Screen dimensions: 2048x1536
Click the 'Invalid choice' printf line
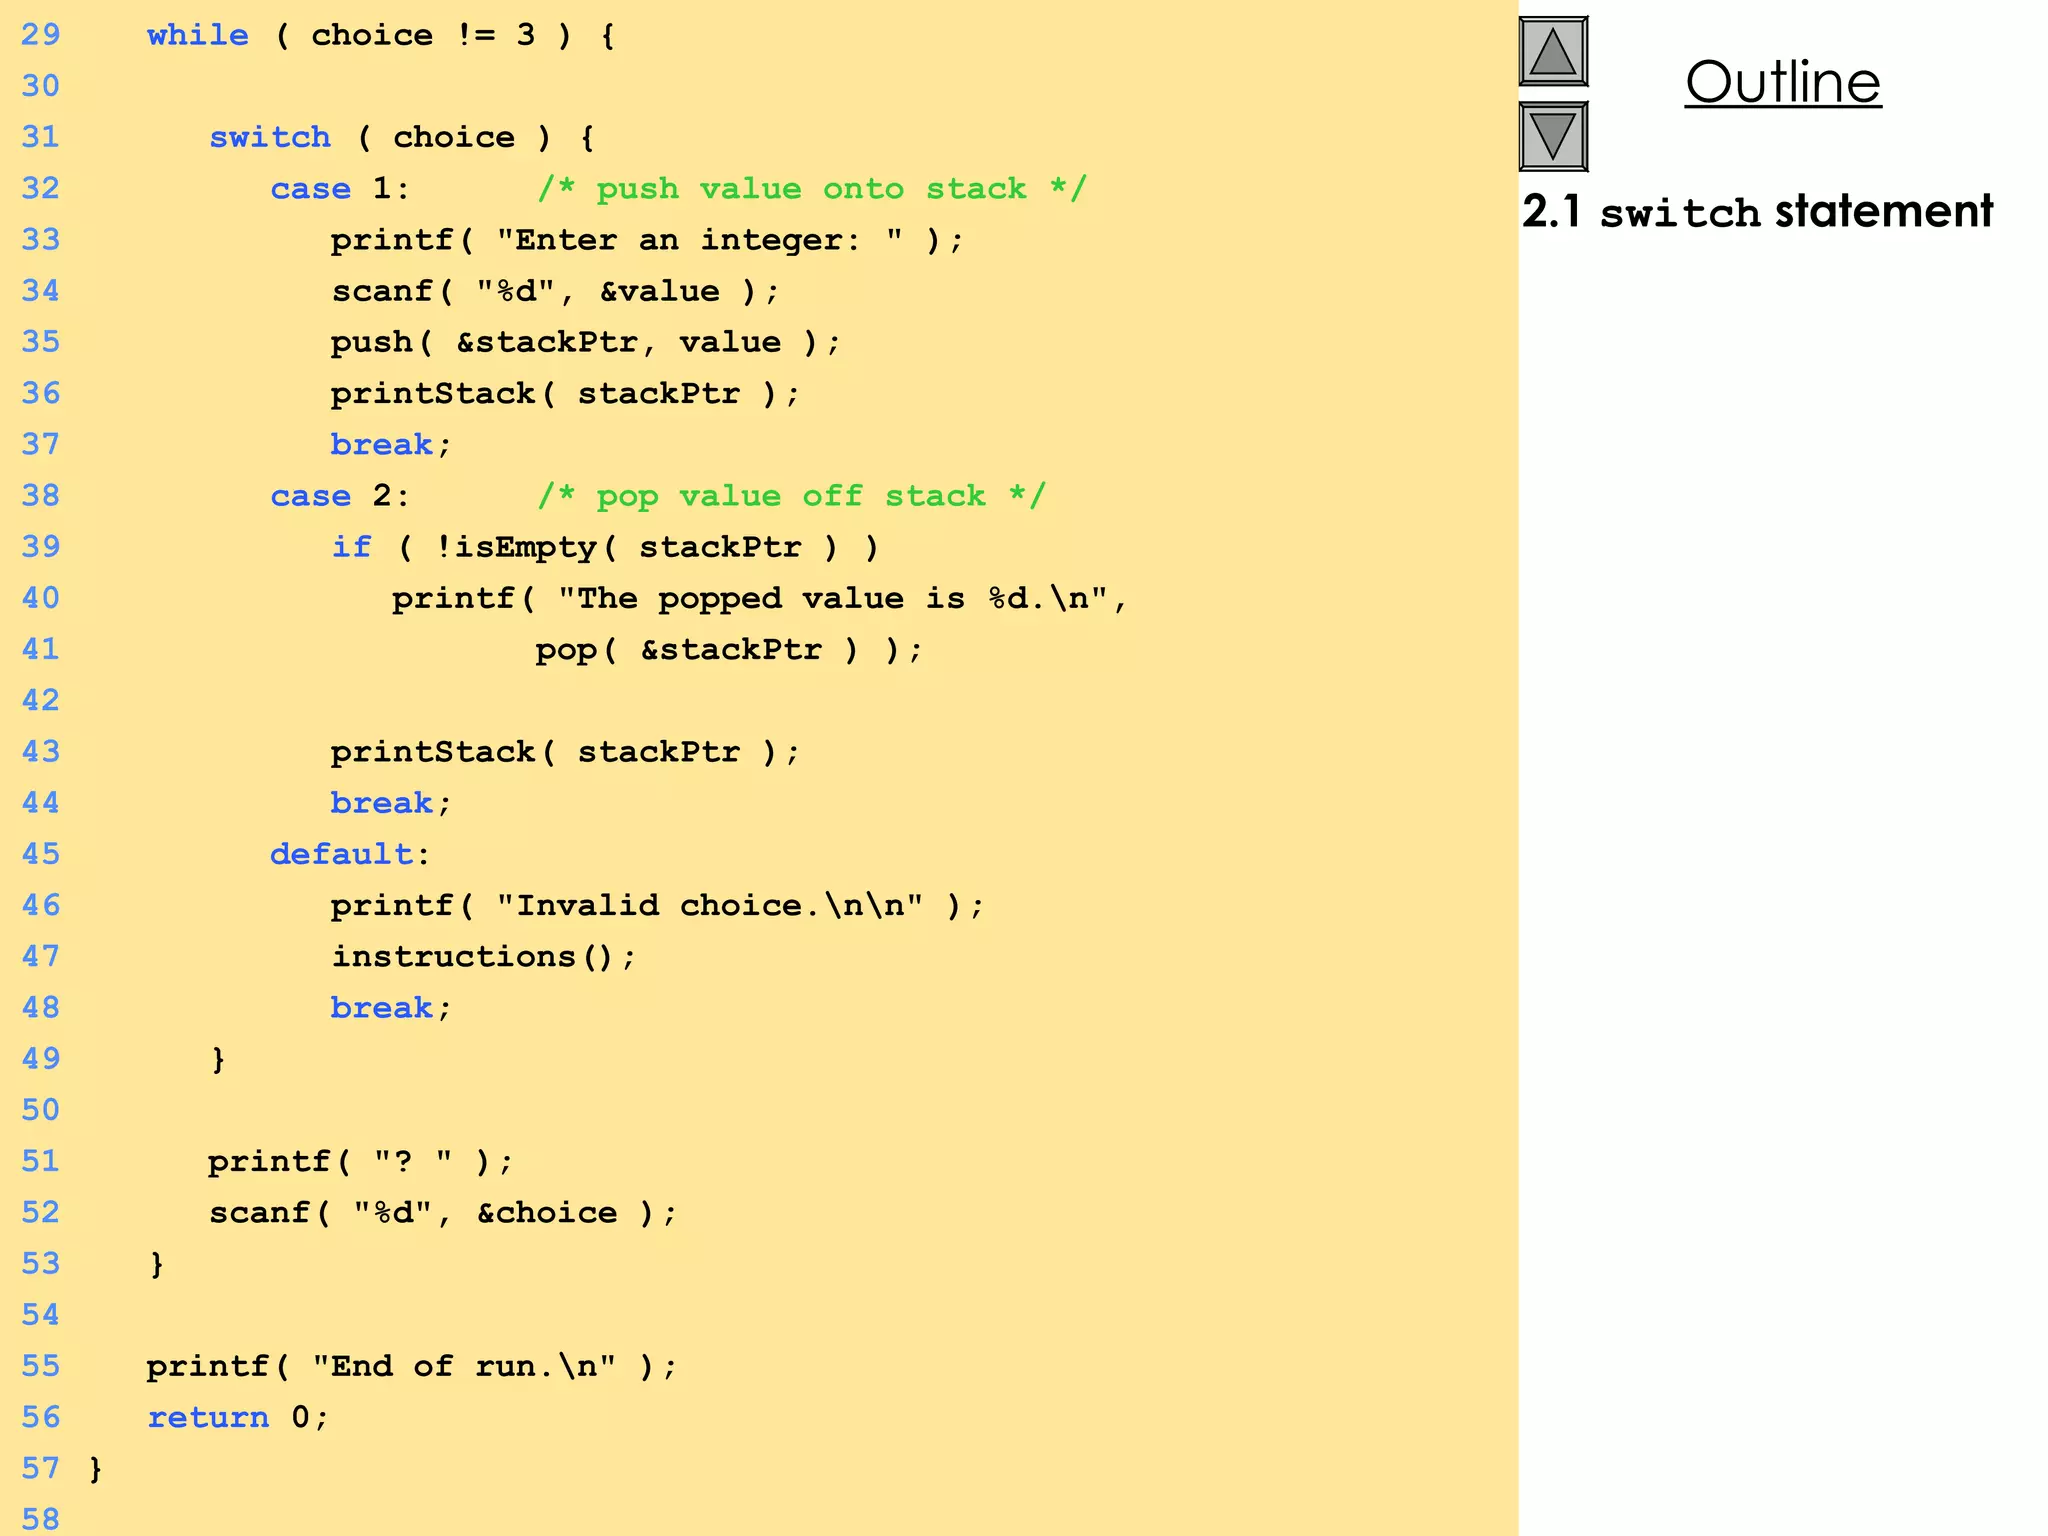click(x=657, y=906)
